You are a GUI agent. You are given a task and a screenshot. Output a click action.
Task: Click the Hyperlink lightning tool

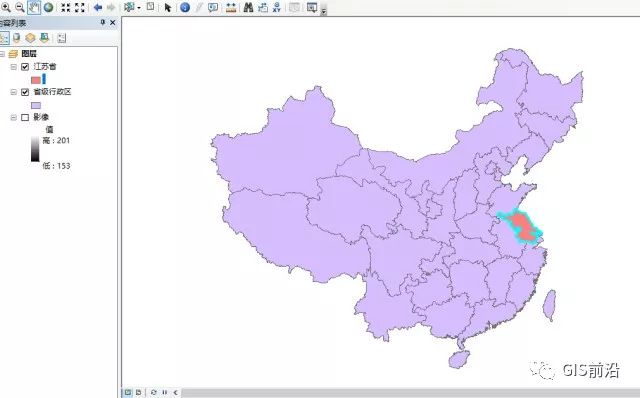point(199,7)
